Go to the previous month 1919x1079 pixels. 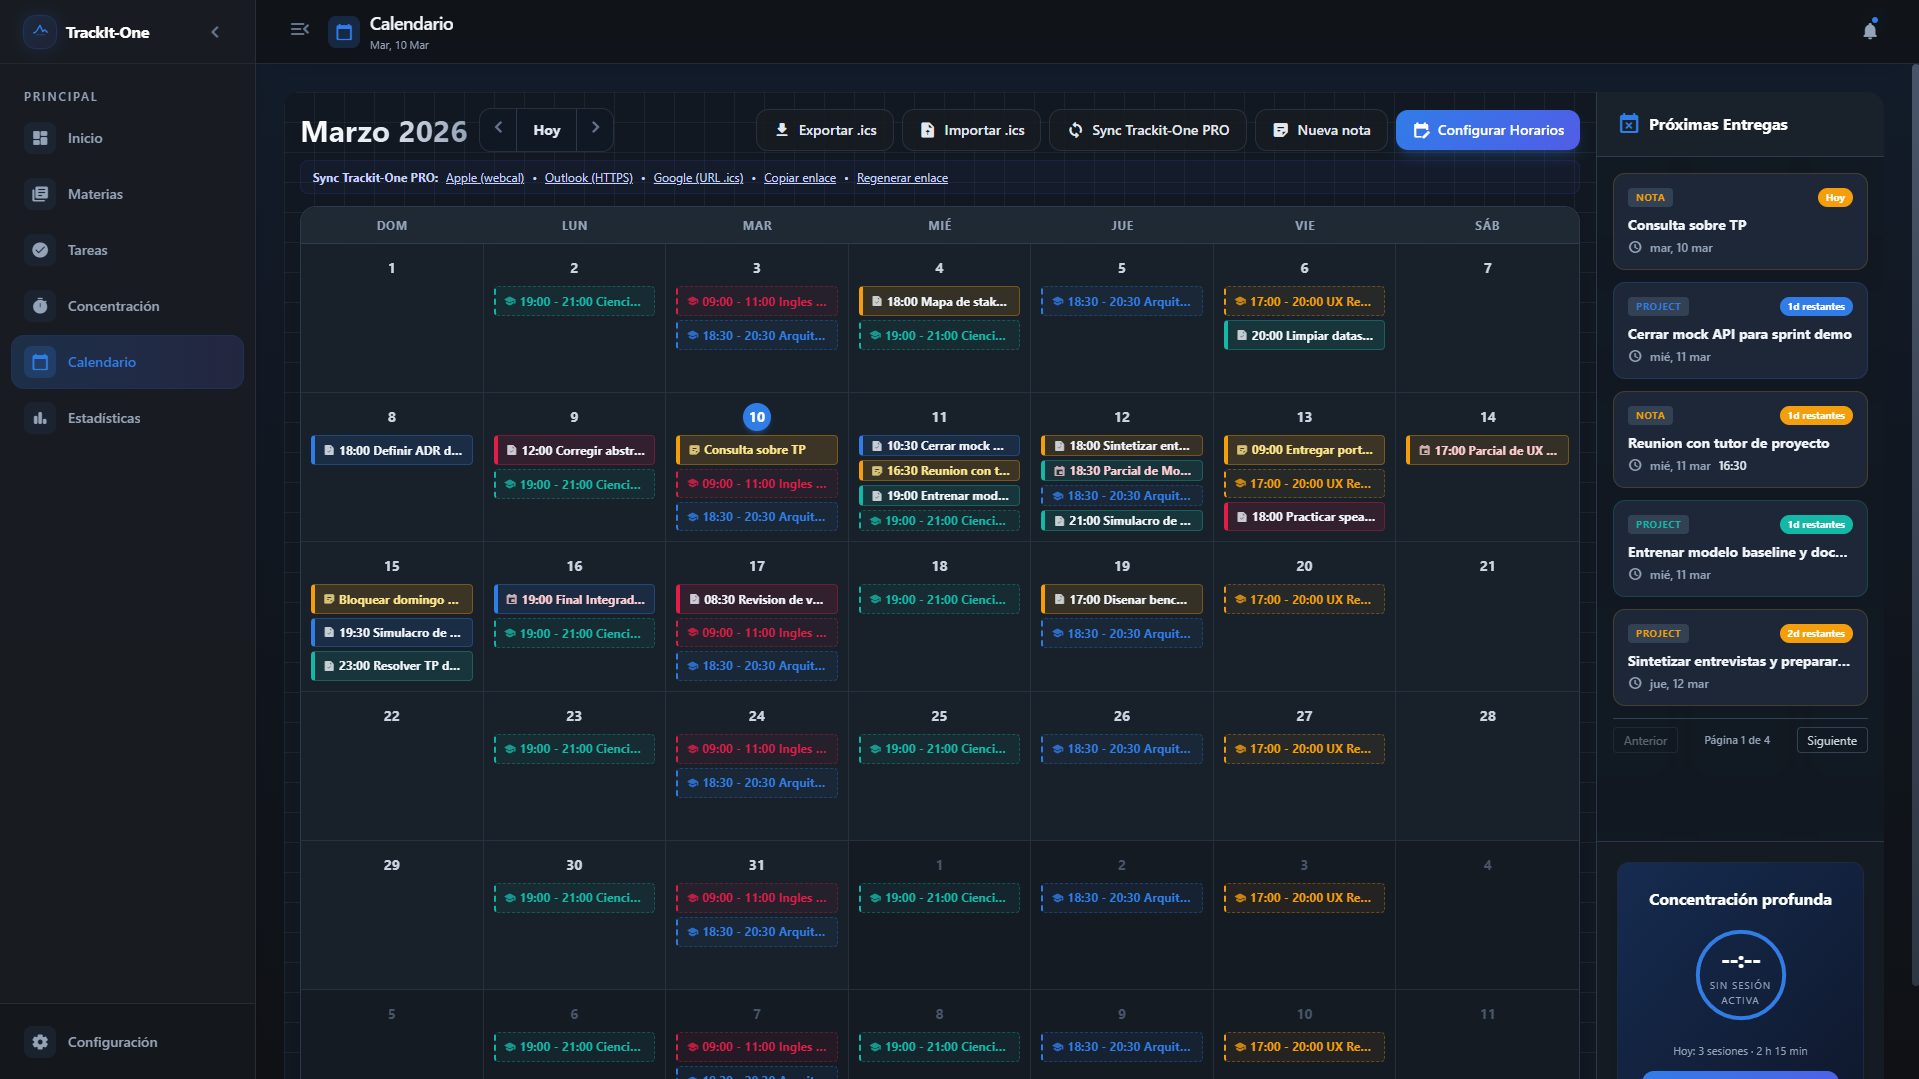pos(498,128)
